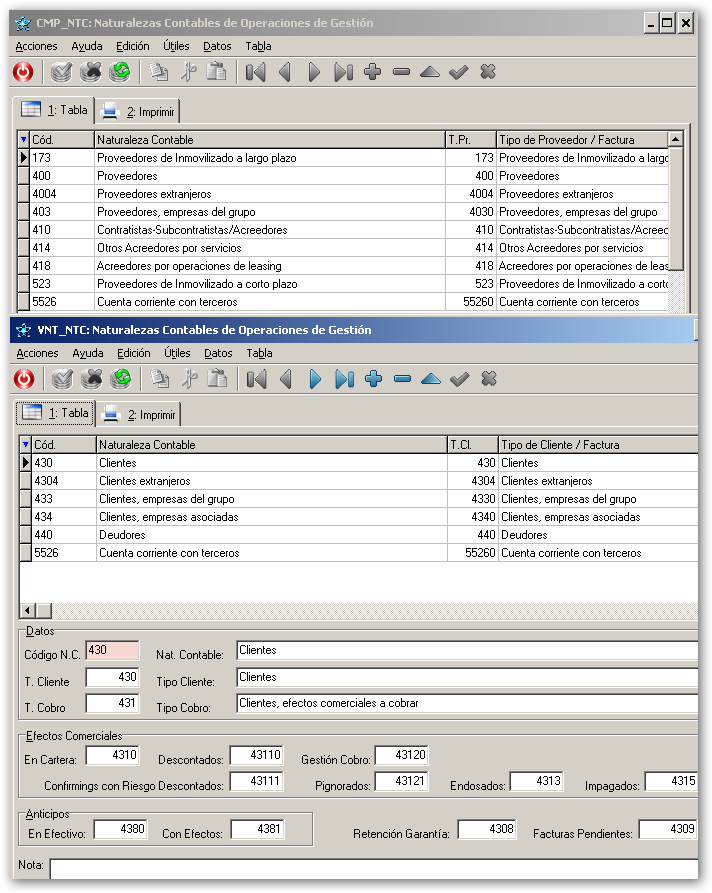
Task: Open Acciones menu in CMP_NTC window
Action: (36, 46)
